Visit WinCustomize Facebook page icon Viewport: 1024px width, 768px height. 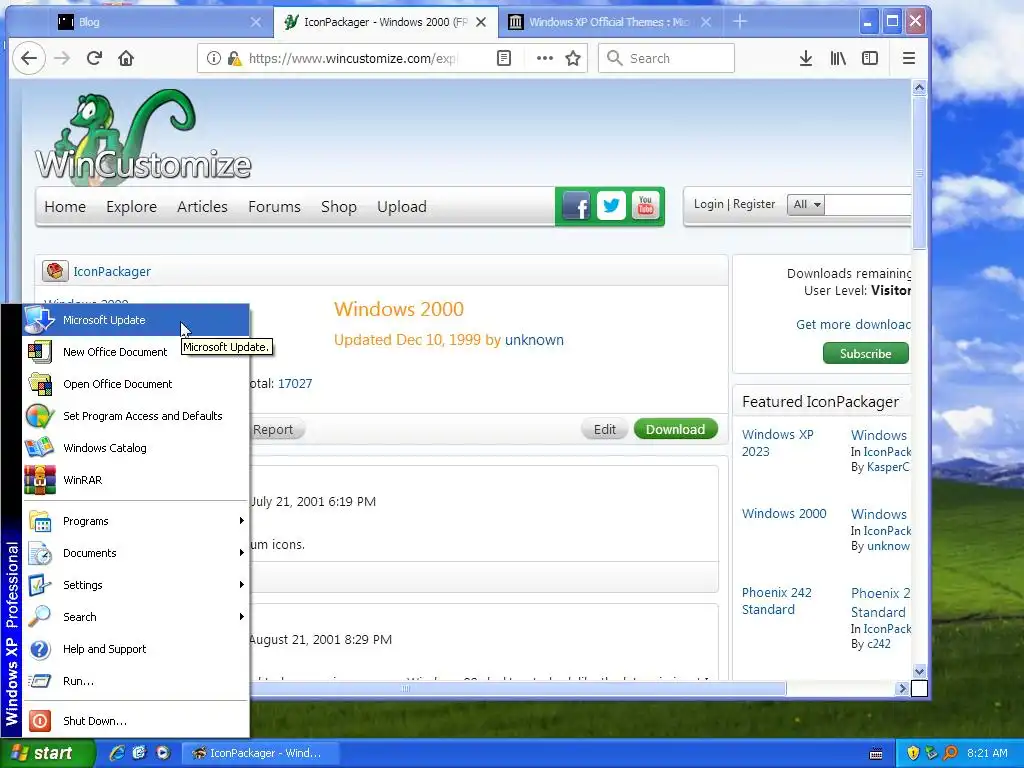pos(576,206)
